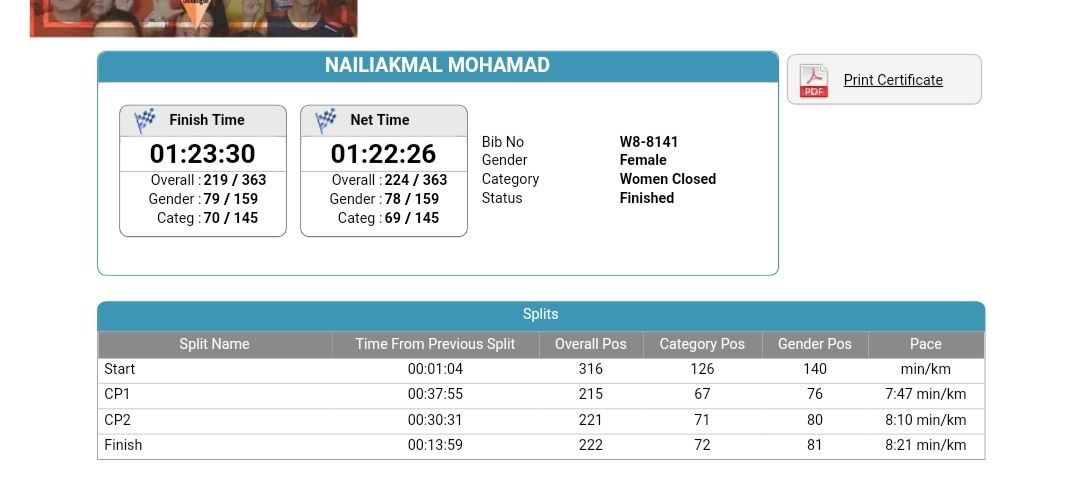The height and width of the screenshot is (500, 1071).
Task: Click the Splits section header
Action: click(x=541, y=316)
